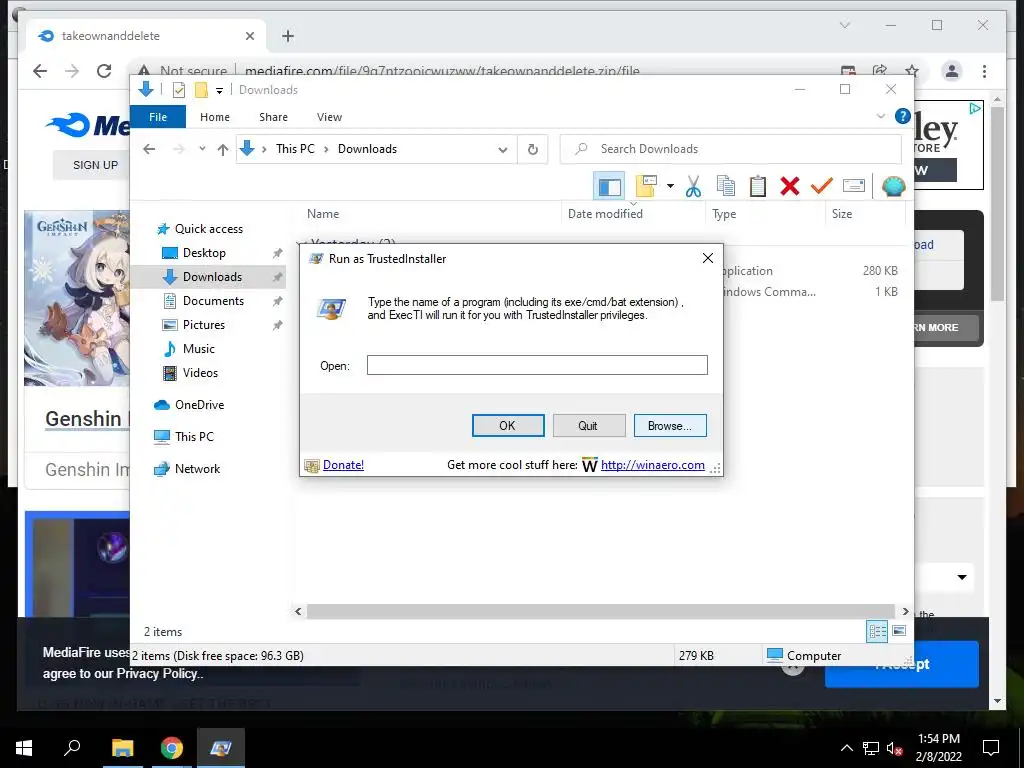
Task: Click the Copy icon in Explorer toolbar
Action: click(x=726, y=186)
